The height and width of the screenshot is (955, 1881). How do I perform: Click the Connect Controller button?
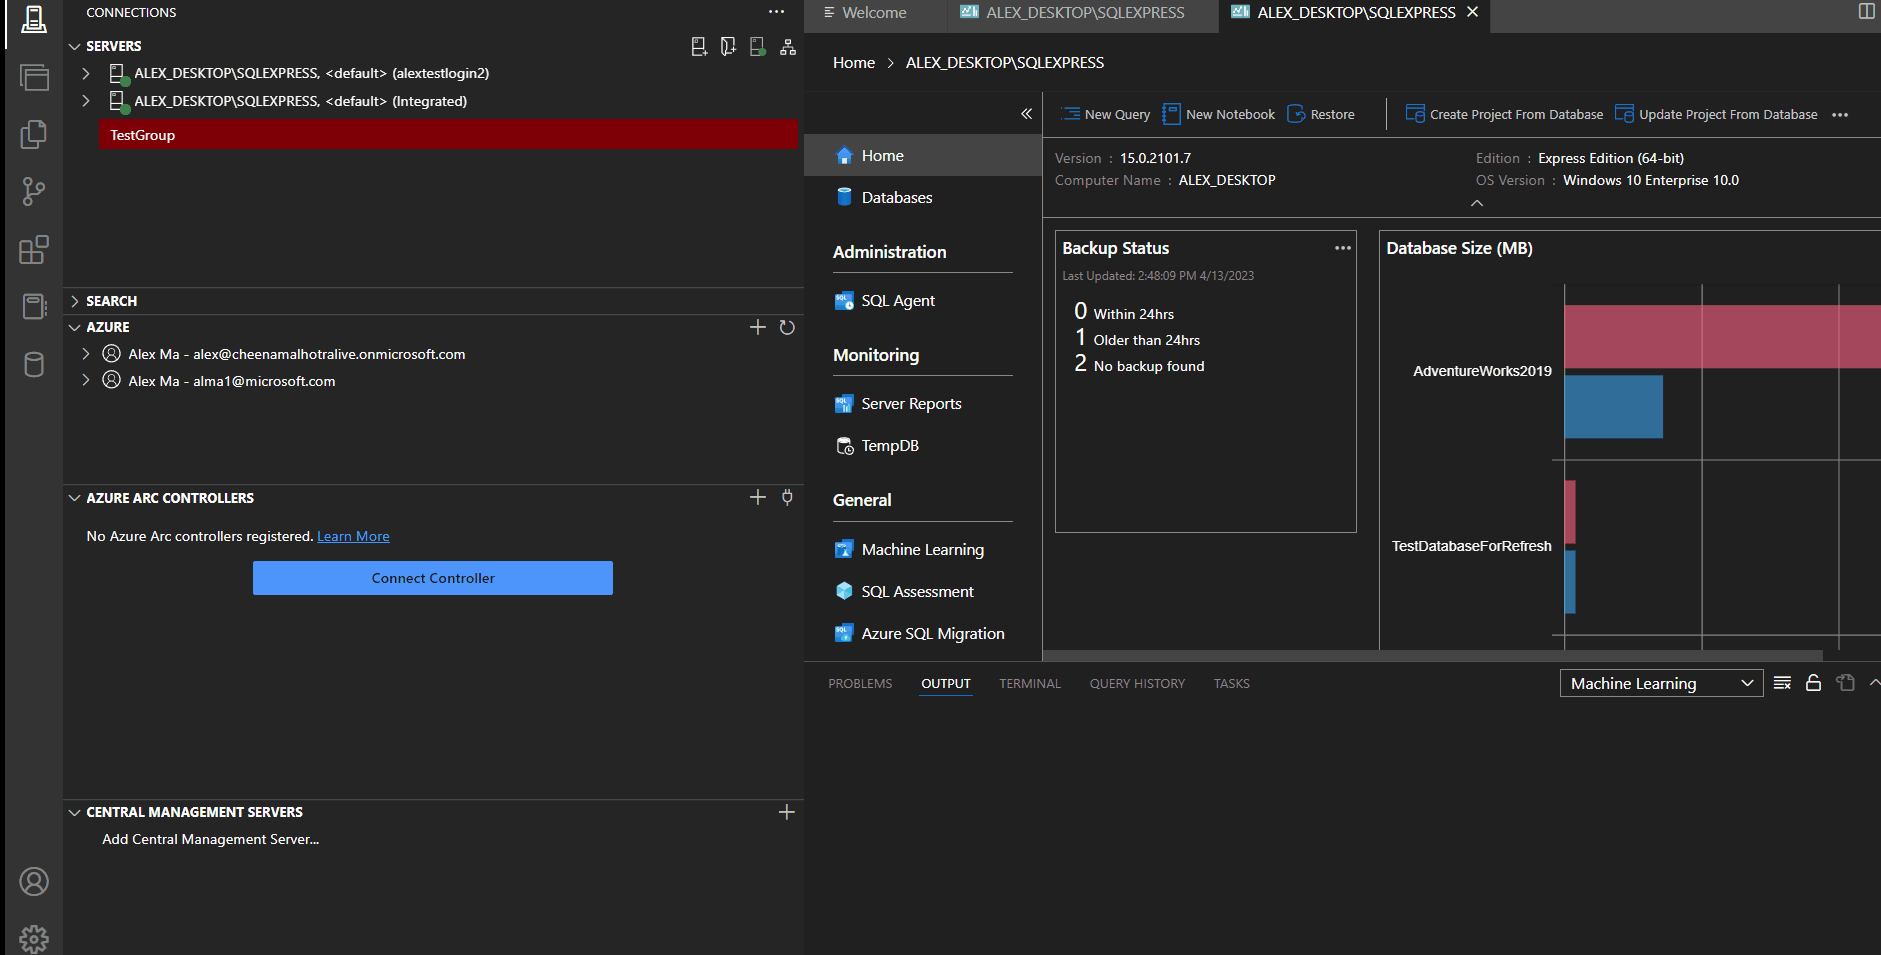coord(432,578)
